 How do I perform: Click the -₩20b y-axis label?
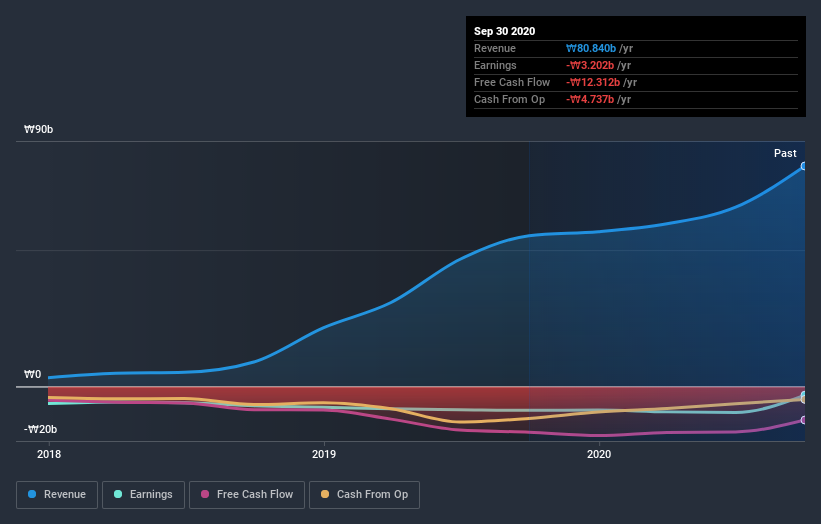coord(40,429)
